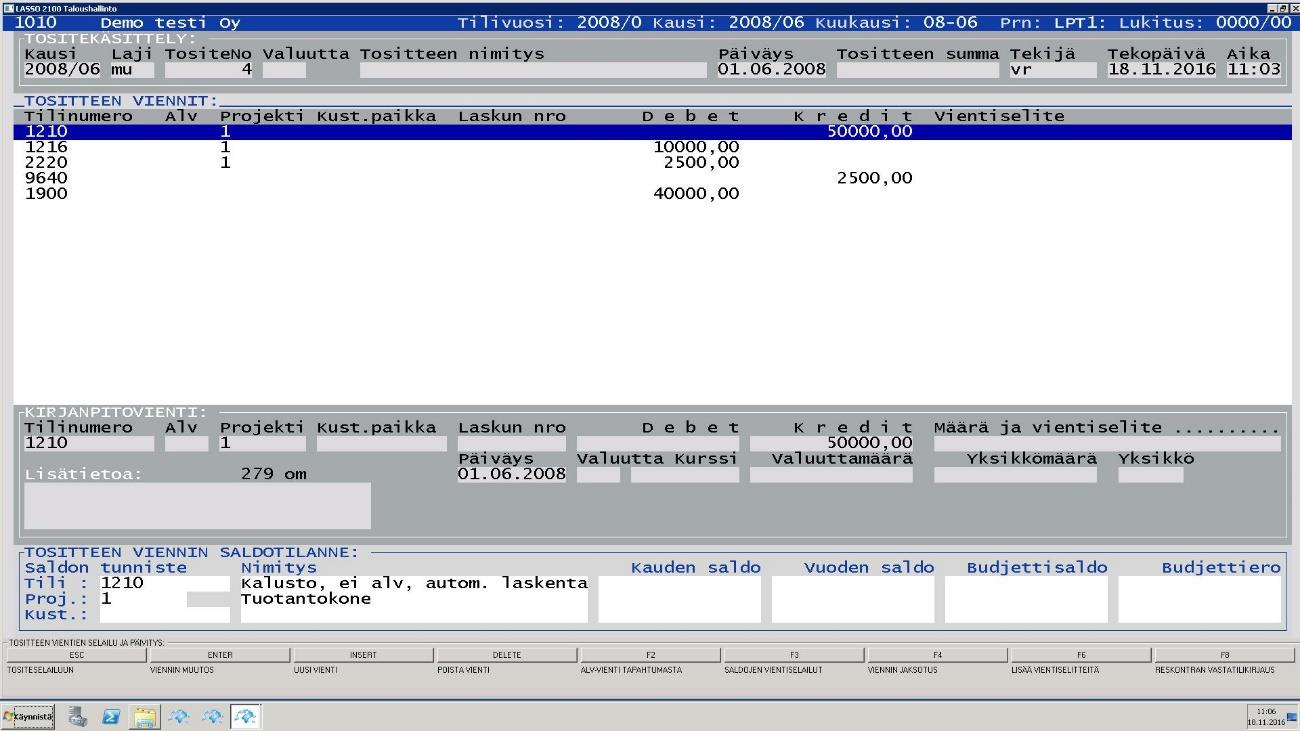Click the DELETE Poista vienti button

[x=507, y=655]
